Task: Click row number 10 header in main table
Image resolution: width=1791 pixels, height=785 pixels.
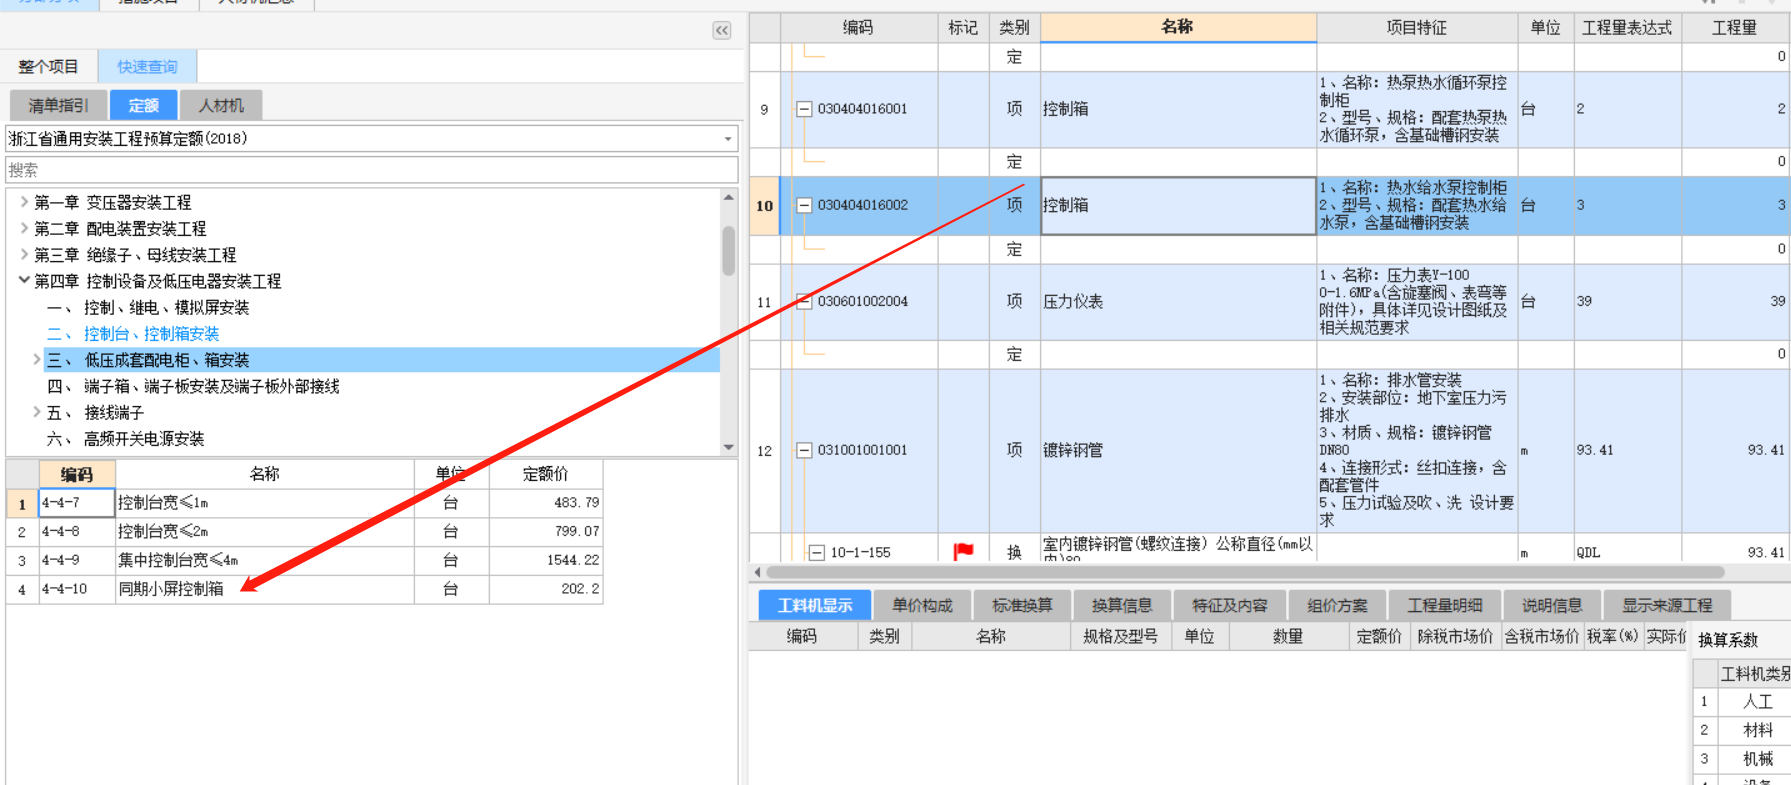Action: point(764,206)
